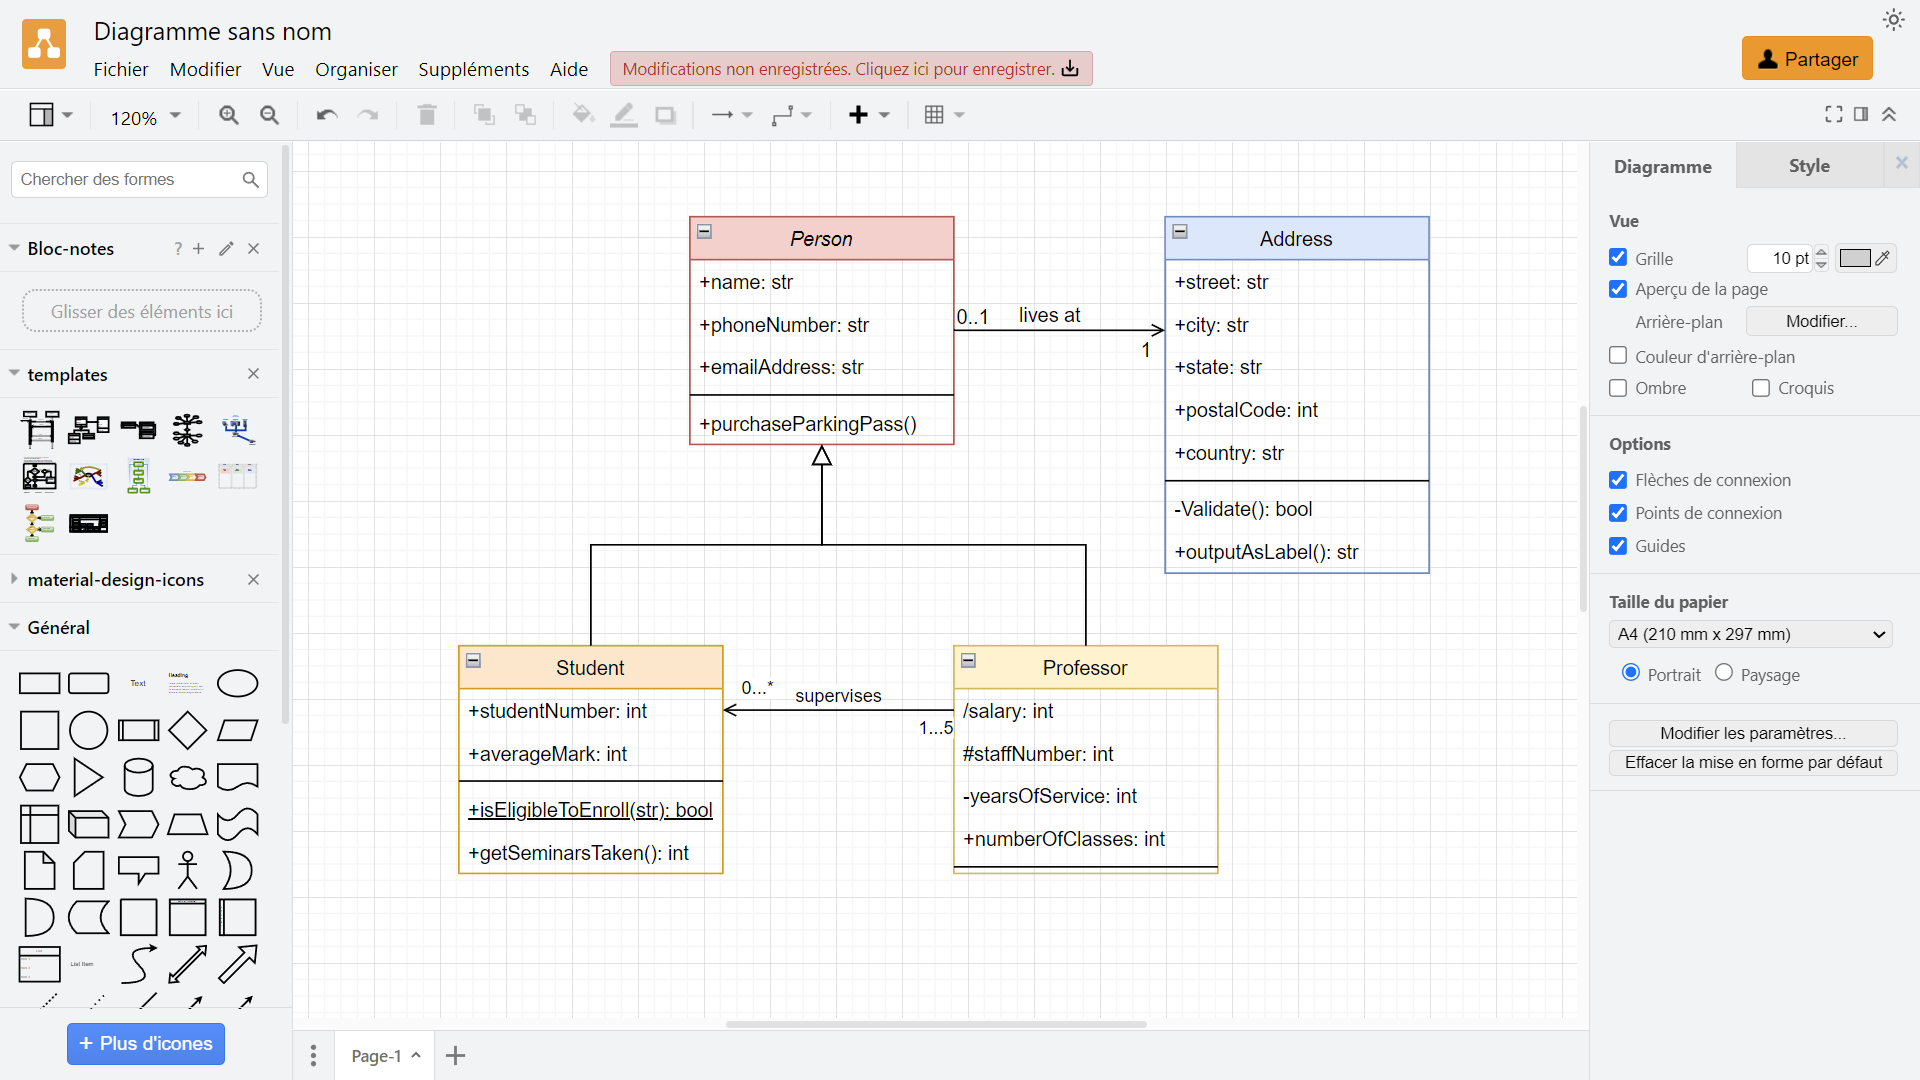Open the Modifier menu

coord(205,69)
